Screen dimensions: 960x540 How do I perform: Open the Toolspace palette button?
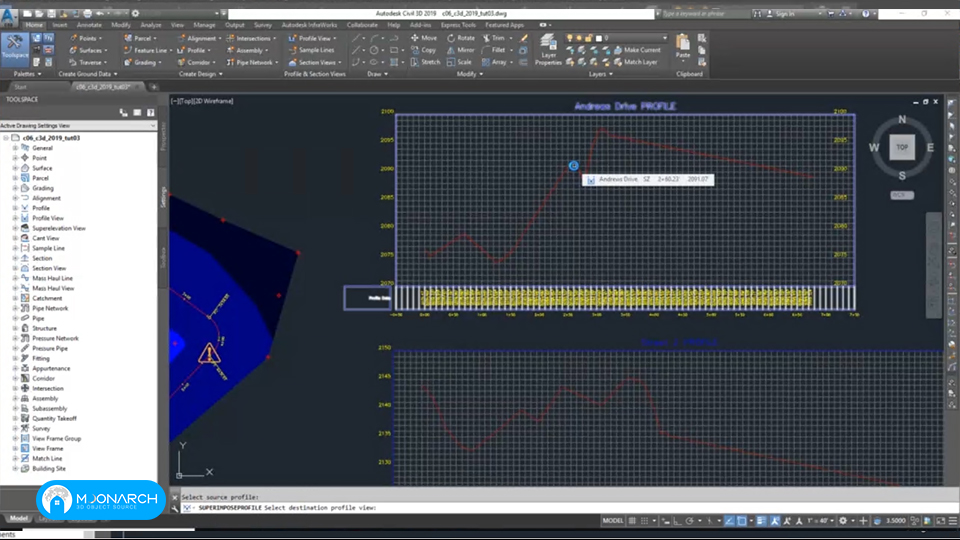pos(15,48)
